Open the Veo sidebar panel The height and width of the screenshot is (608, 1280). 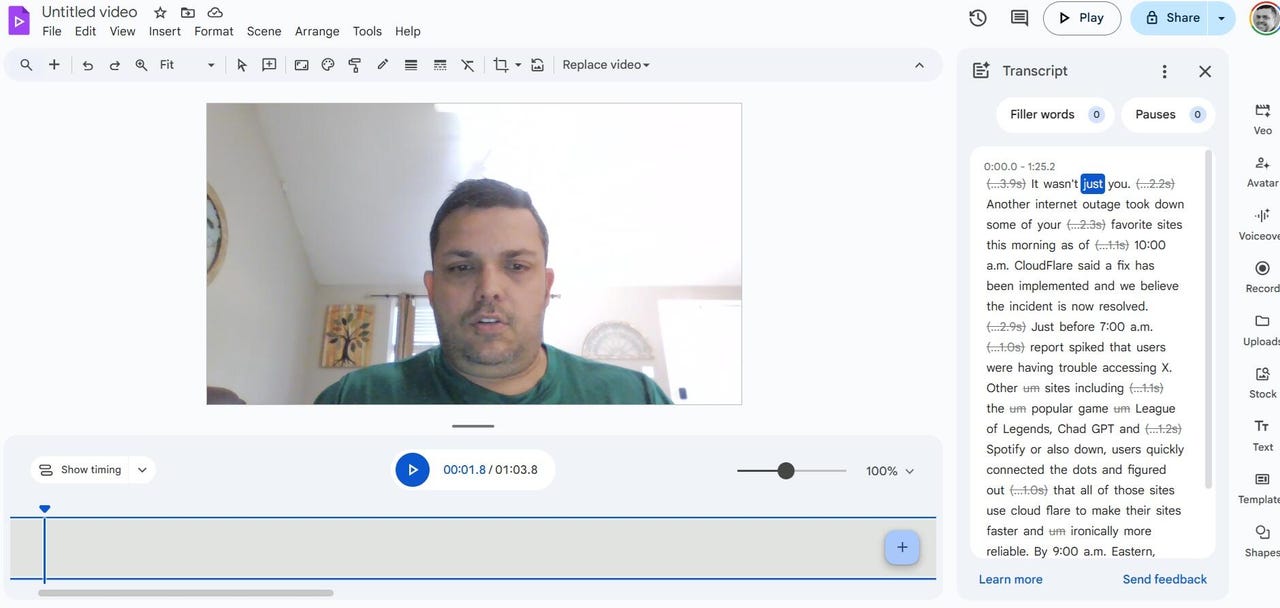coord(1262,117)
